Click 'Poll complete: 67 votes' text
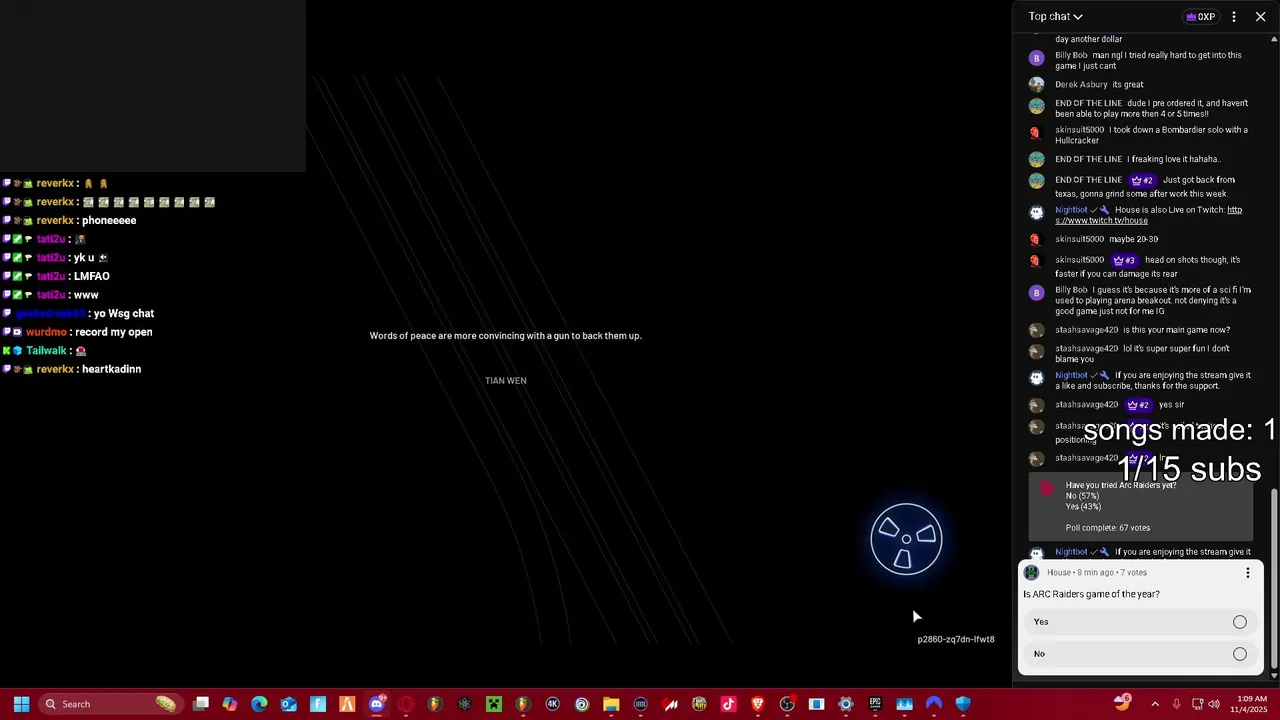This screenshot has width=1280, height=720. click(x=1107, y=528)
